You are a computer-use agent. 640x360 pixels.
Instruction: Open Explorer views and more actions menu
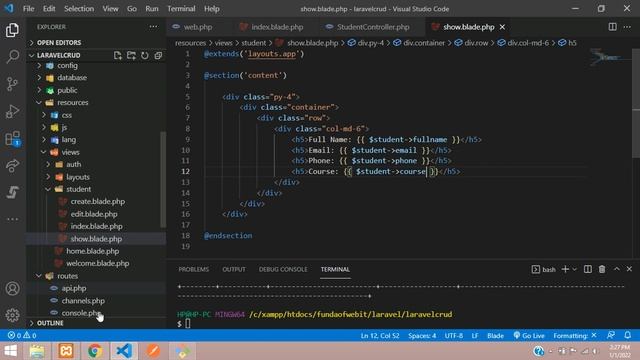[153, 27]
